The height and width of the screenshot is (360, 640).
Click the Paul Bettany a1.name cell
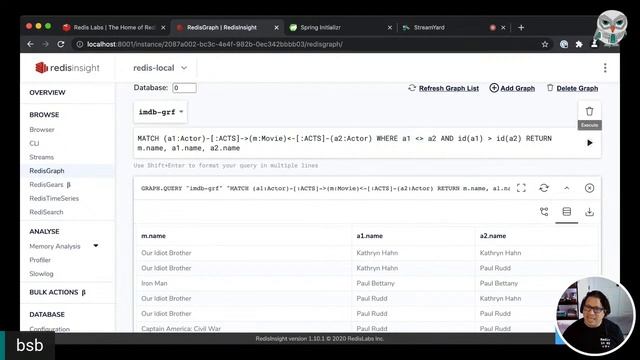pyautogui.click(x=376, y=283)
